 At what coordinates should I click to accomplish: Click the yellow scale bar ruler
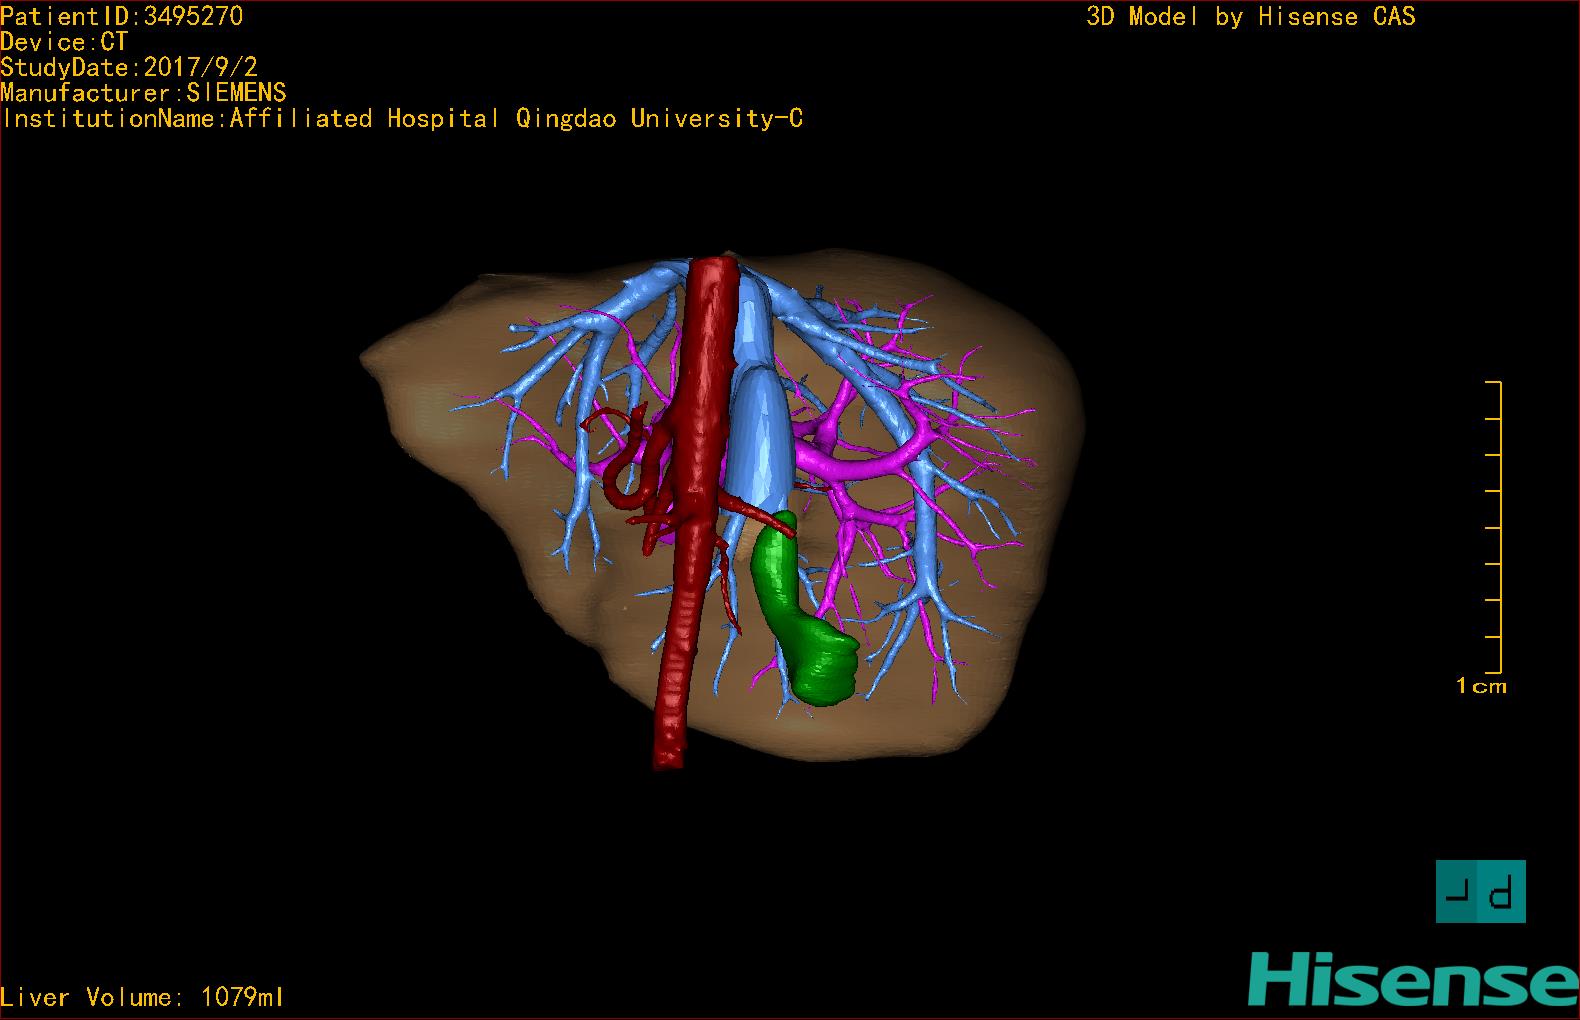[x=1494, y=527]
